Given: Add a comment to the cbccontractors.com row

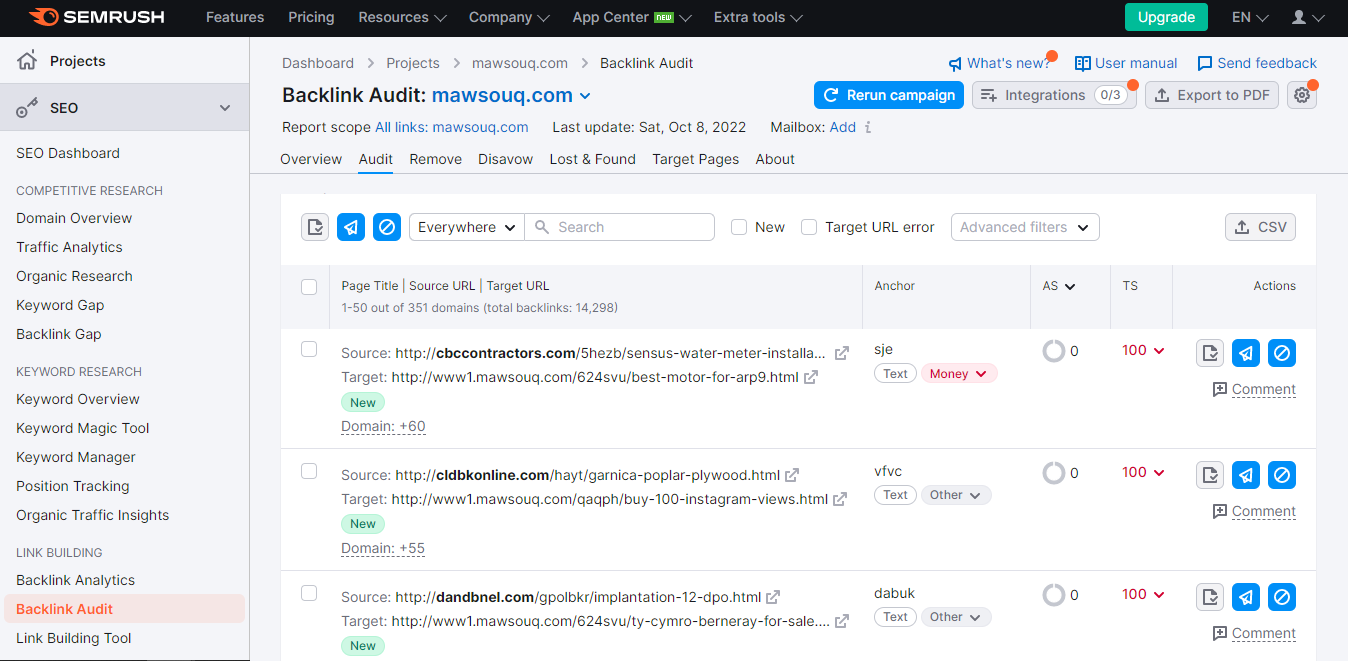Looking at the screenshot, I should (1254, 389).
